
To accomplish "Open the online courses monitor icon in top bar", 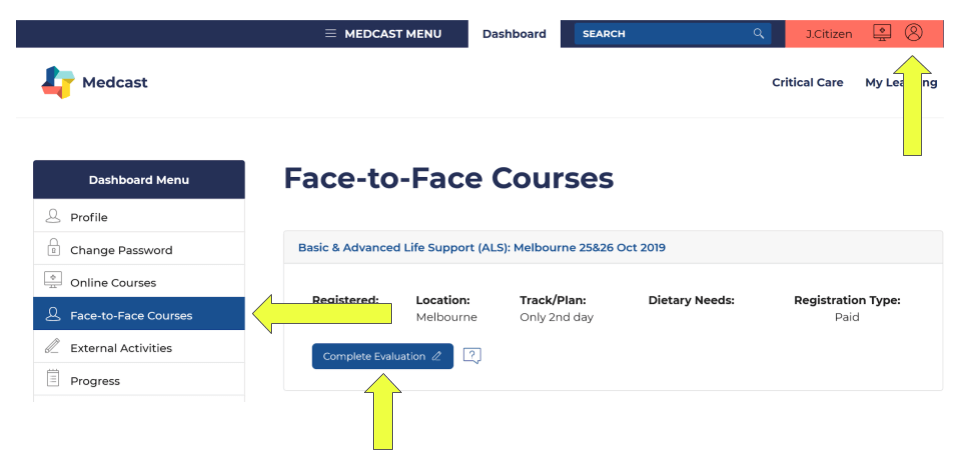I will (882, 33).
